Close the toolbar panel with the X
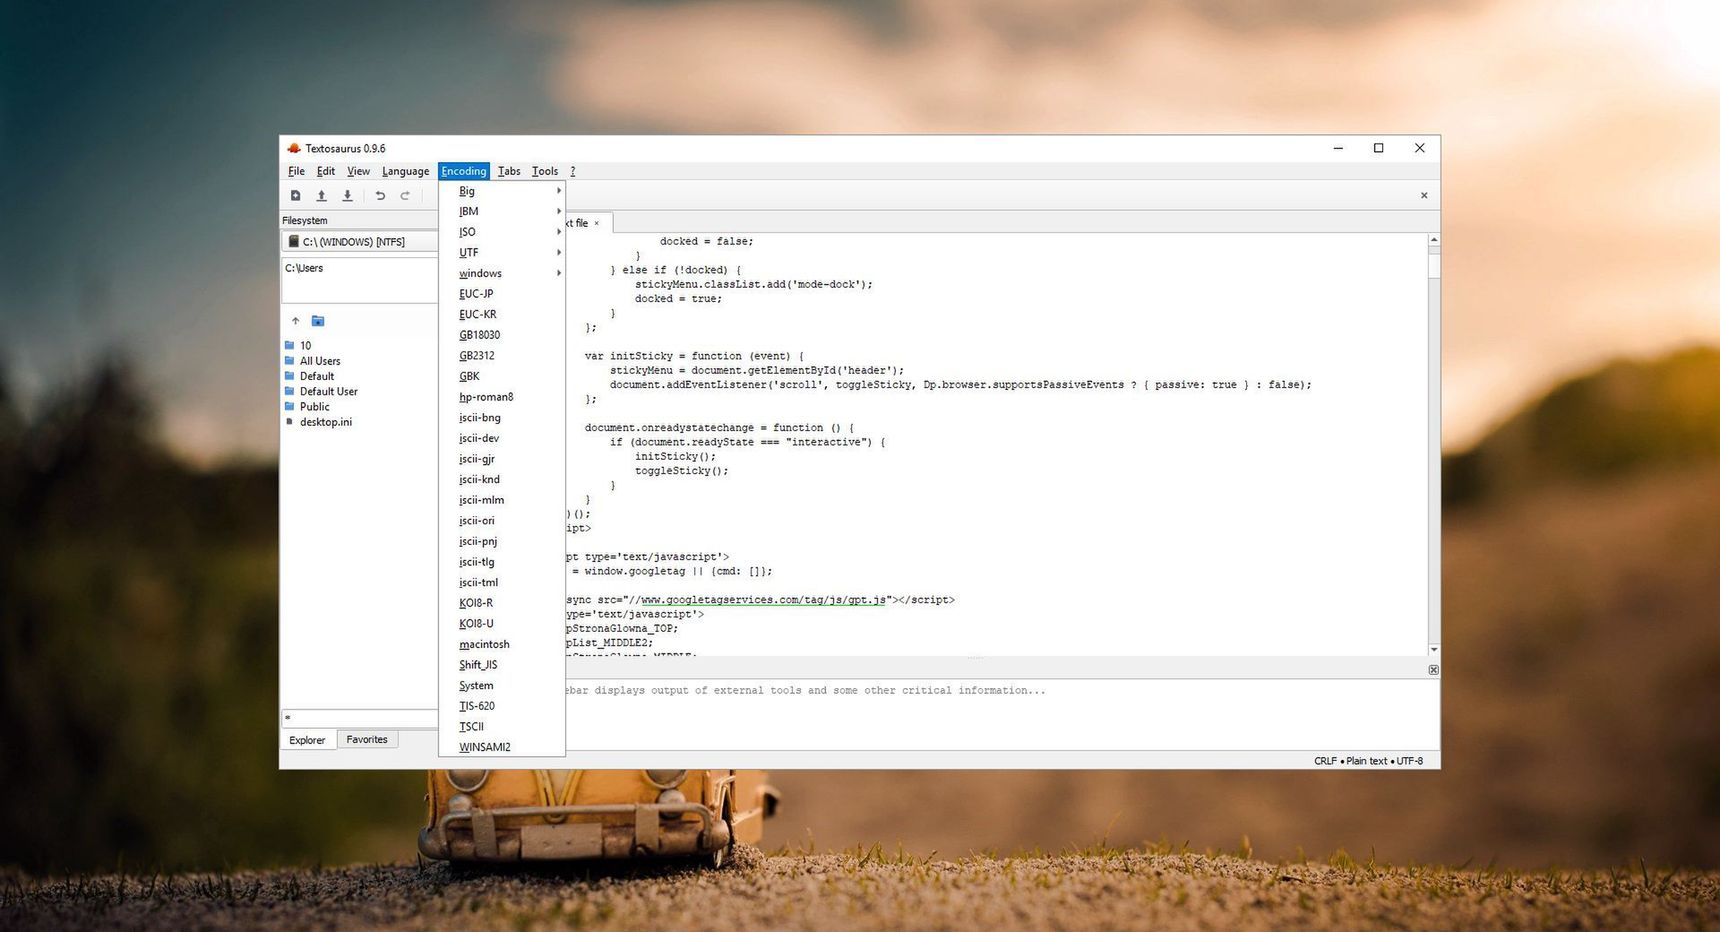 point(1424,195)
